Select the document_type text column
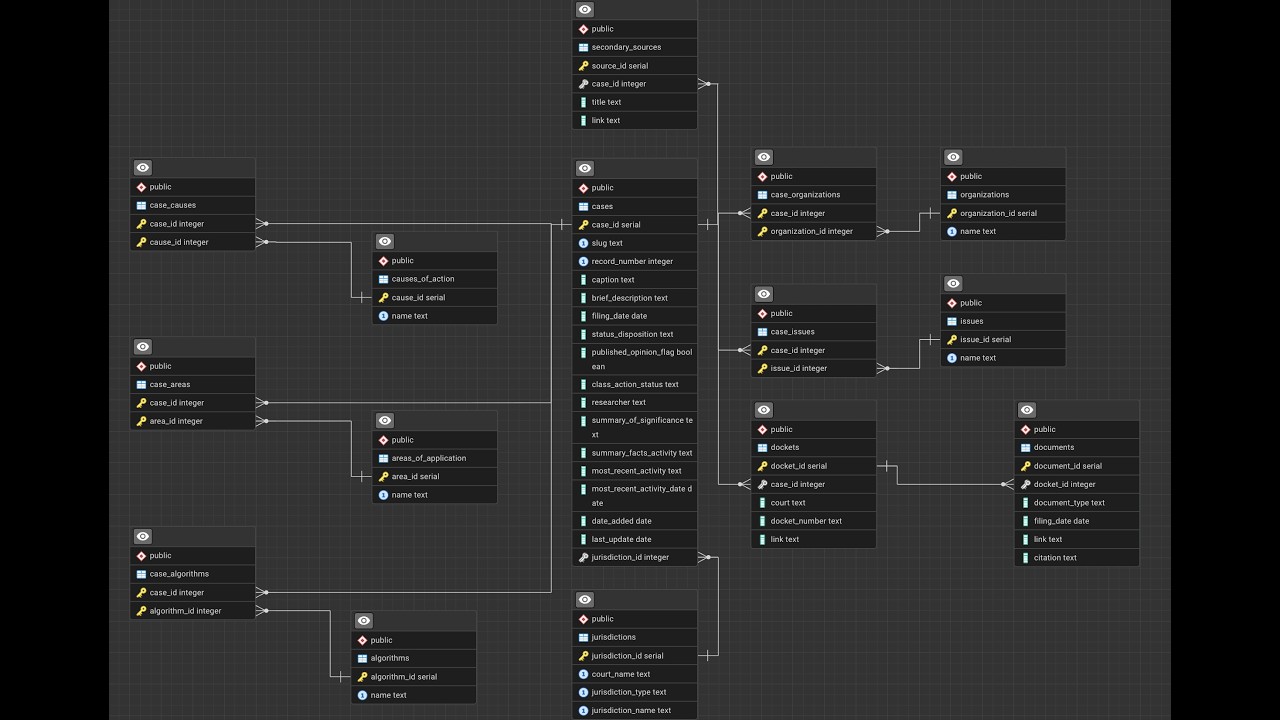1280x720 pixels. click(x=1077, y=503)
